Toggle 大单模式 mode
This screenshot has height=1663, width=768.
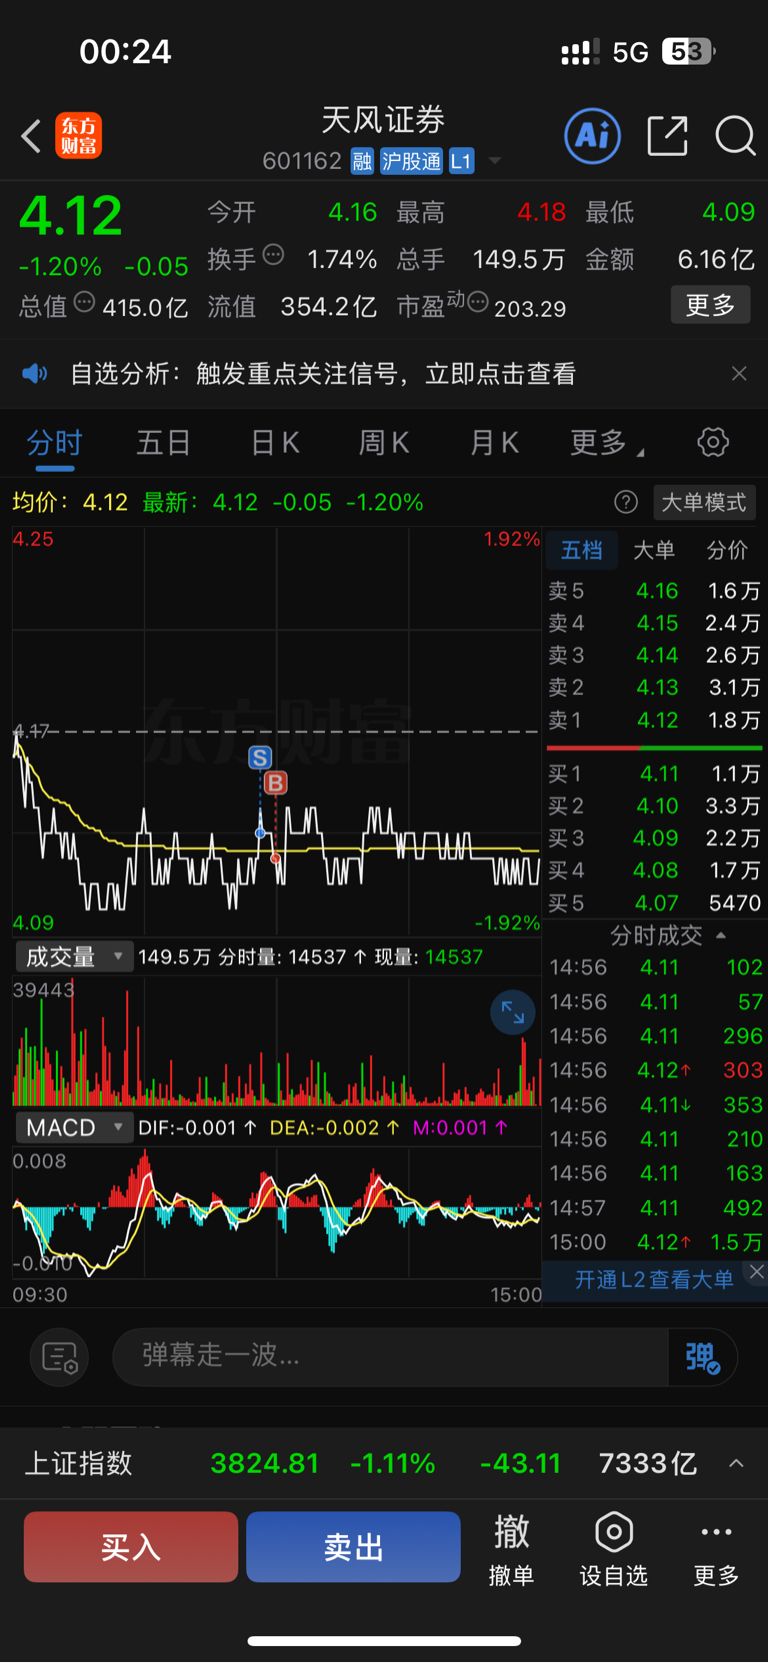coord(704,502)
